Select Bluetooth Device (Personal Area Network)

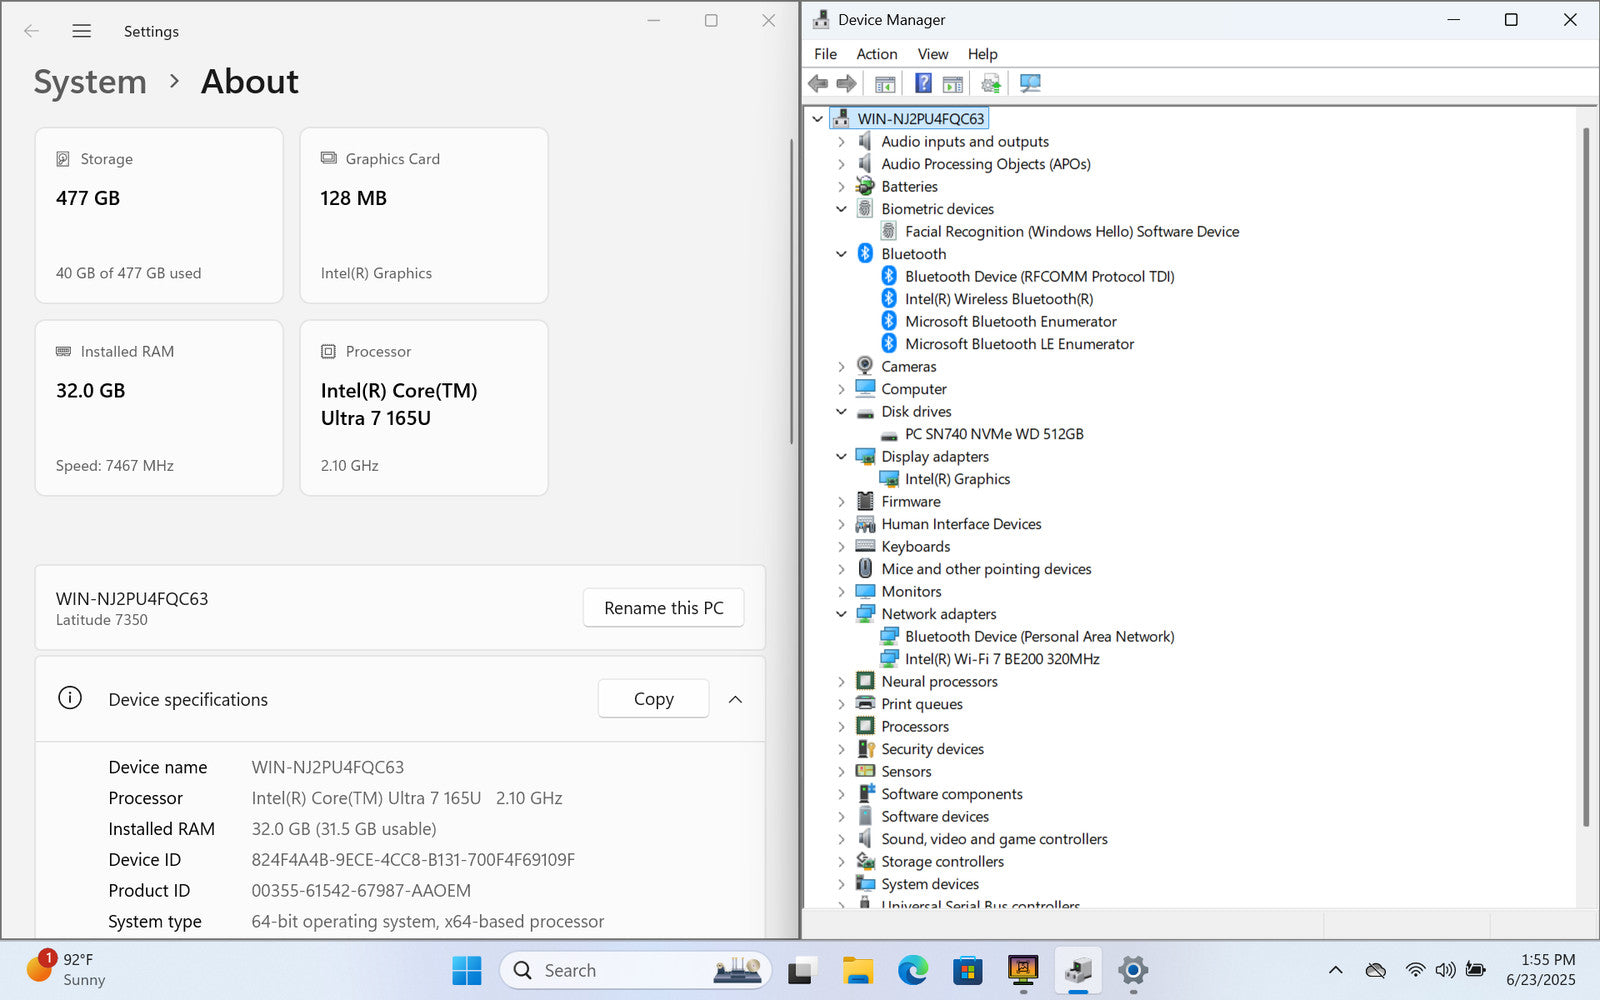coord(1039,637)
